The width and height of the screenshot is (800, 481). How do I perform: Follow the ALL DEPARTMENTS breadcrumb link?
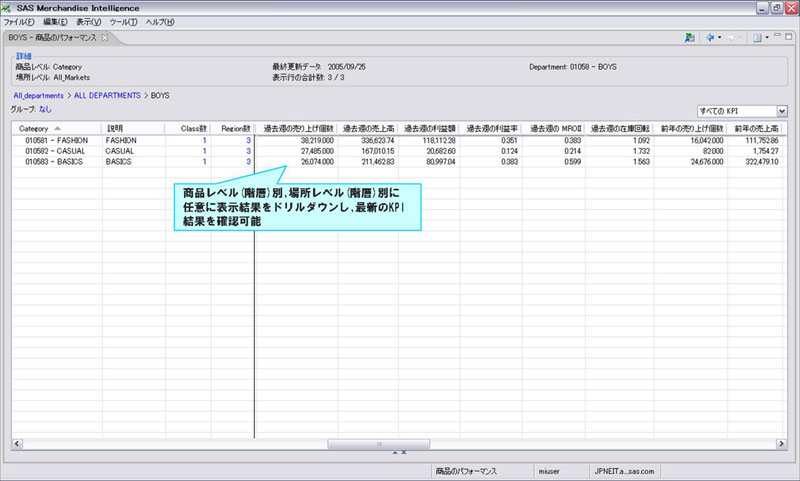(107, 95)
